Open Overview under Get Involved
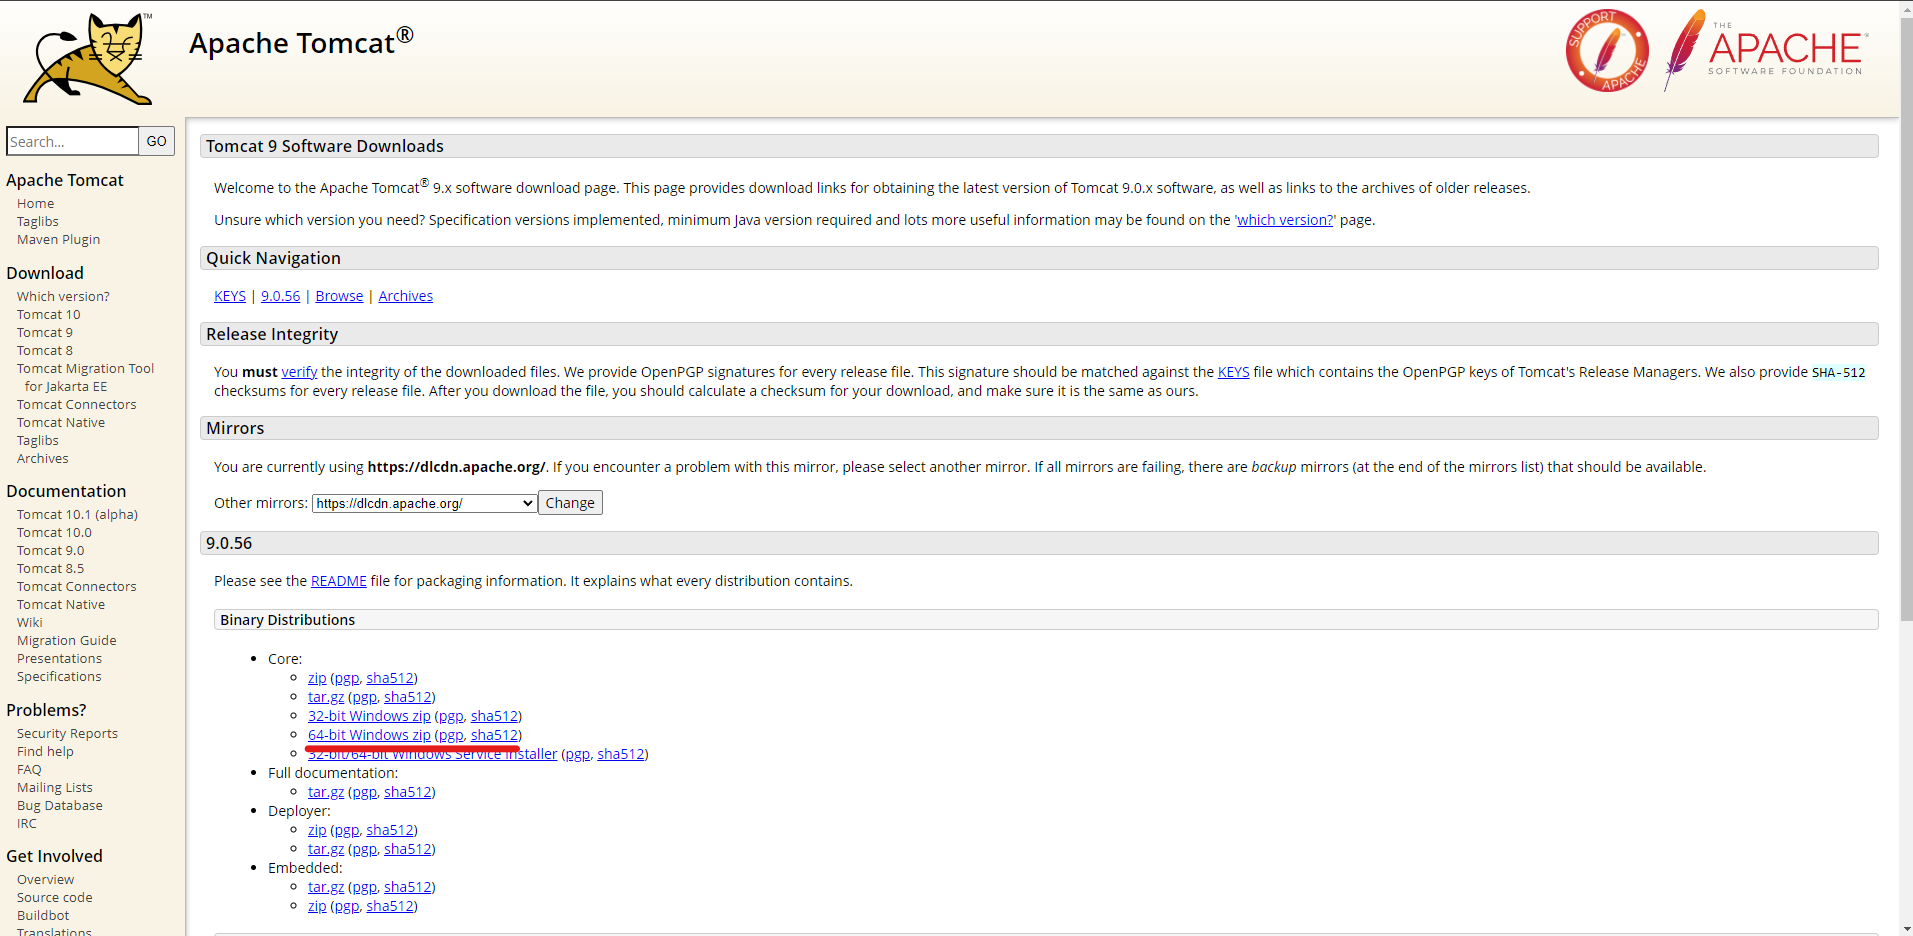Screen dimensions: 1913x936 [x=46, y=879]
